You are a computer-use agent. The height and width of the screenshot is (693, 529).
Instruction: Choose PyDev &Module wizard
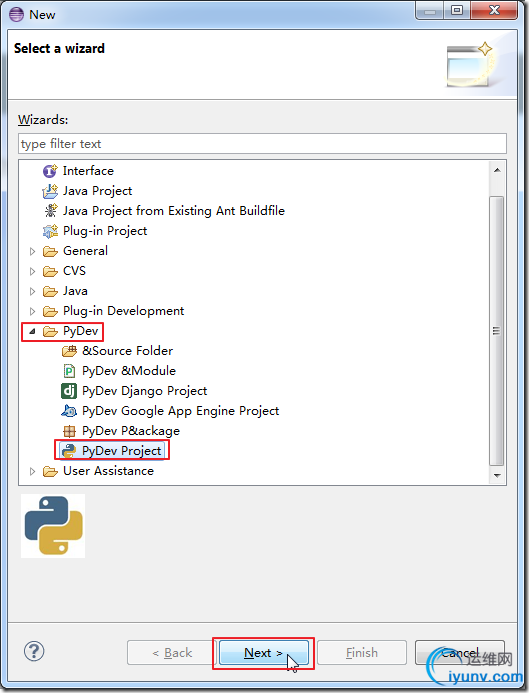pyautogui.click(x=129, y=371)
